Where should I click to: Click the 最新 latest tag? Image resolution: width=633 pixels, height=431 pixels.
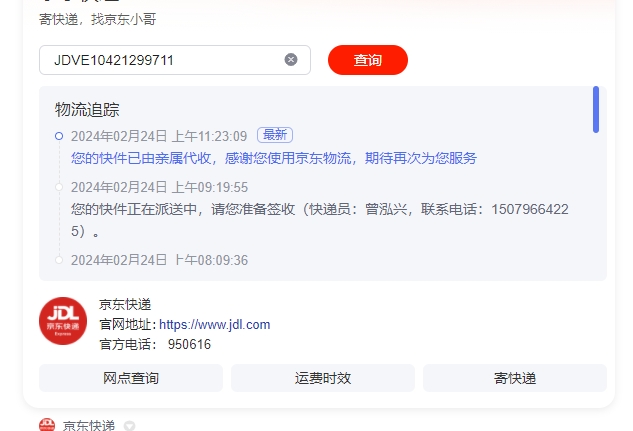(x=275, y=135)
